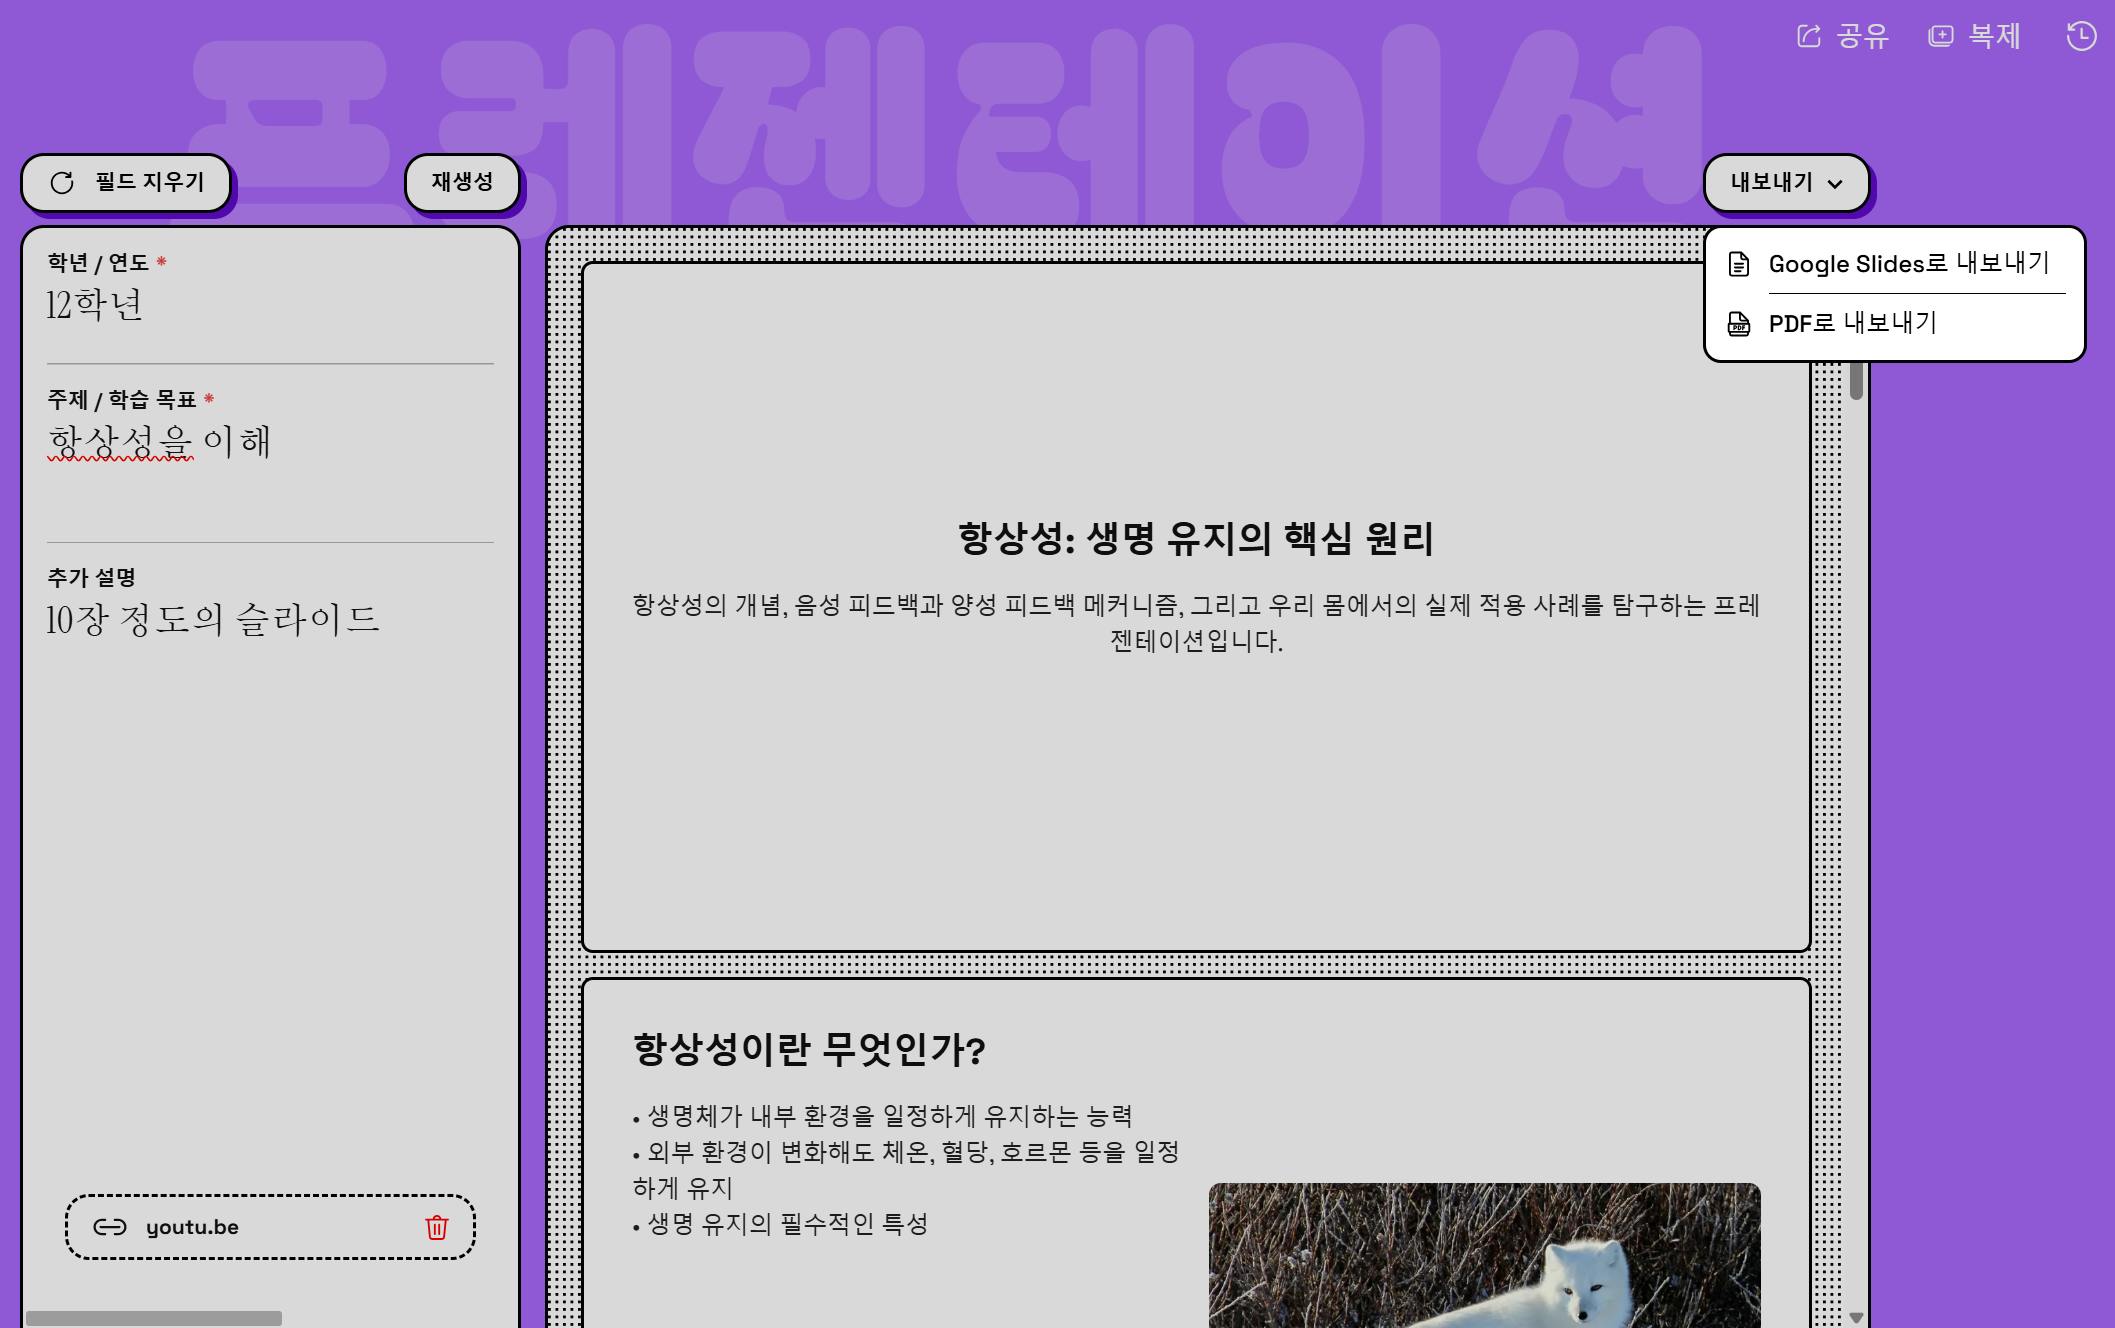Click the duplicate (복제) icon
Image resolution: width=2115 pixels, height=1328 pixels.
click(1940, 37)
